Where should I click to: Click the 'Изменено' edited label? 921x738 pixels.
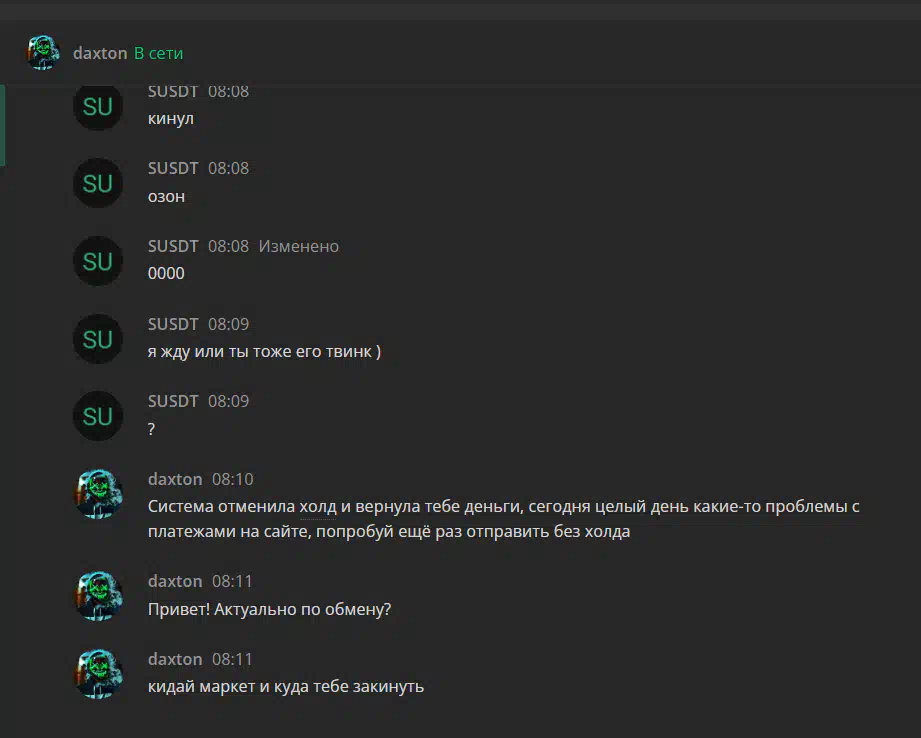coord(298,246)
